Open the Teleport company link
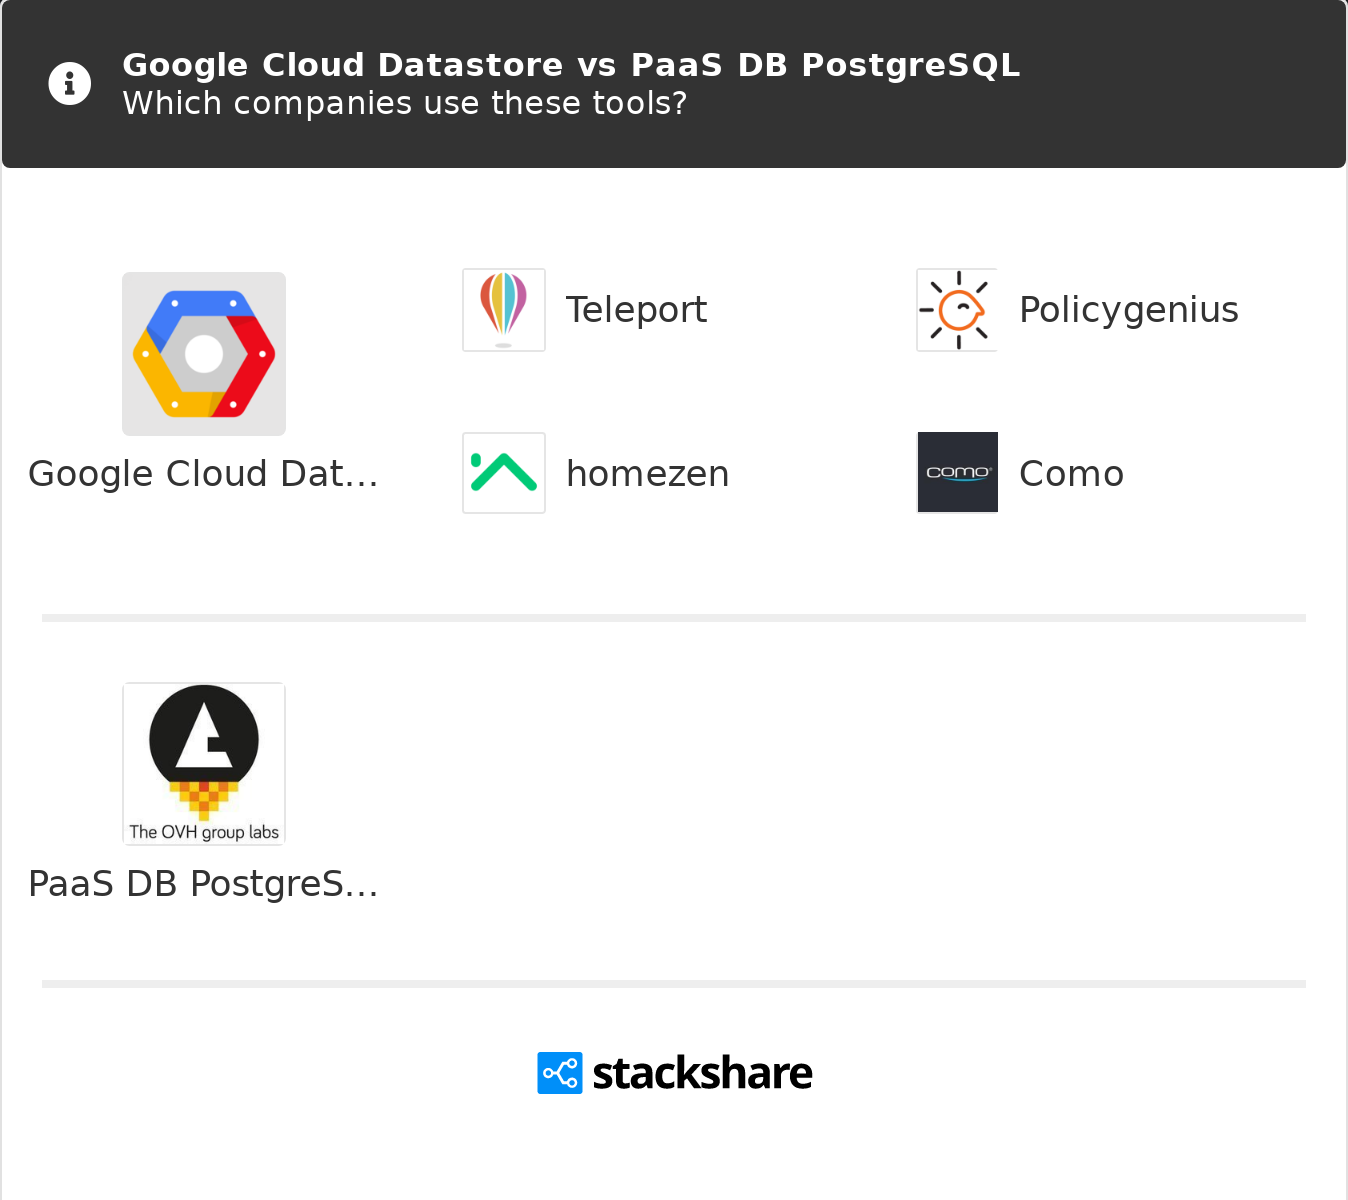 [636, 310]
